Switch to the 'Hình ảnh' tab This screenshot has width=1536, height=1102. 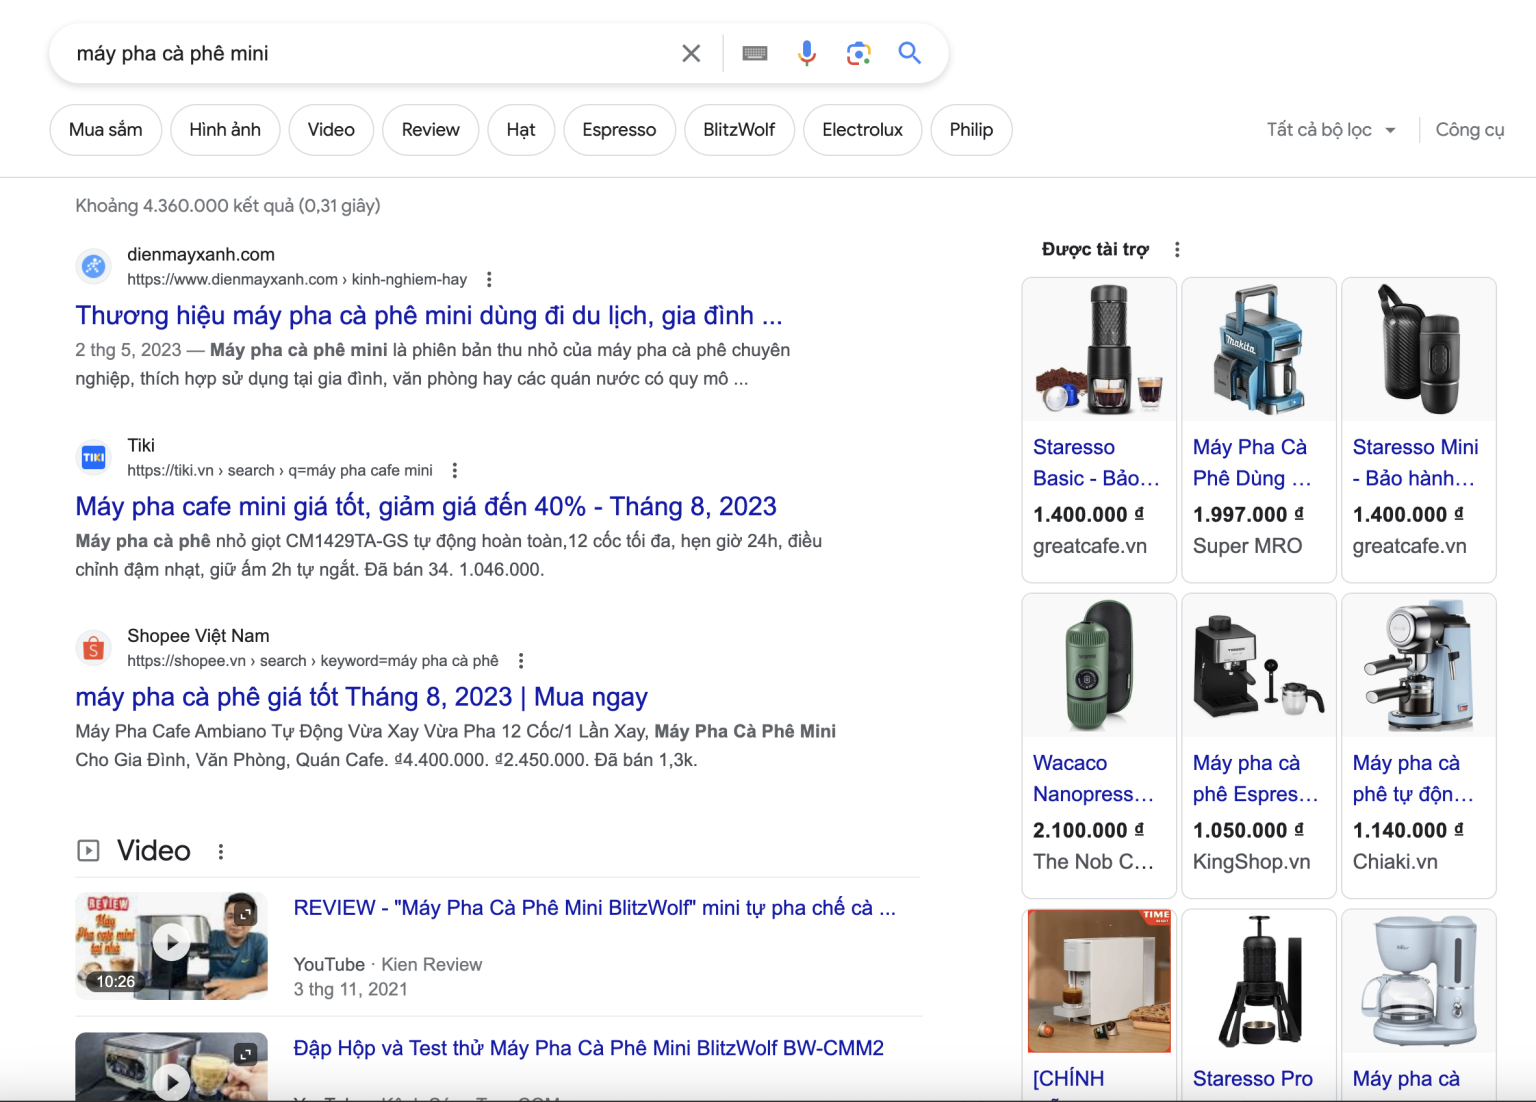(225, 130)
